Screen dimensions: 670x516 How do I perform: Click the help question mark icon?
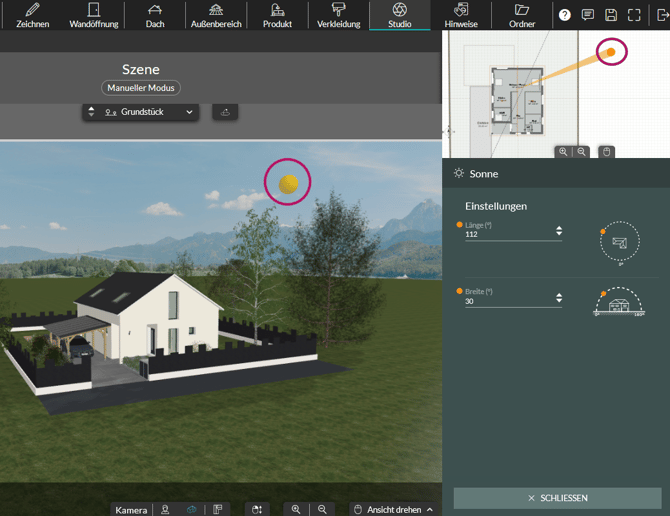564,15
